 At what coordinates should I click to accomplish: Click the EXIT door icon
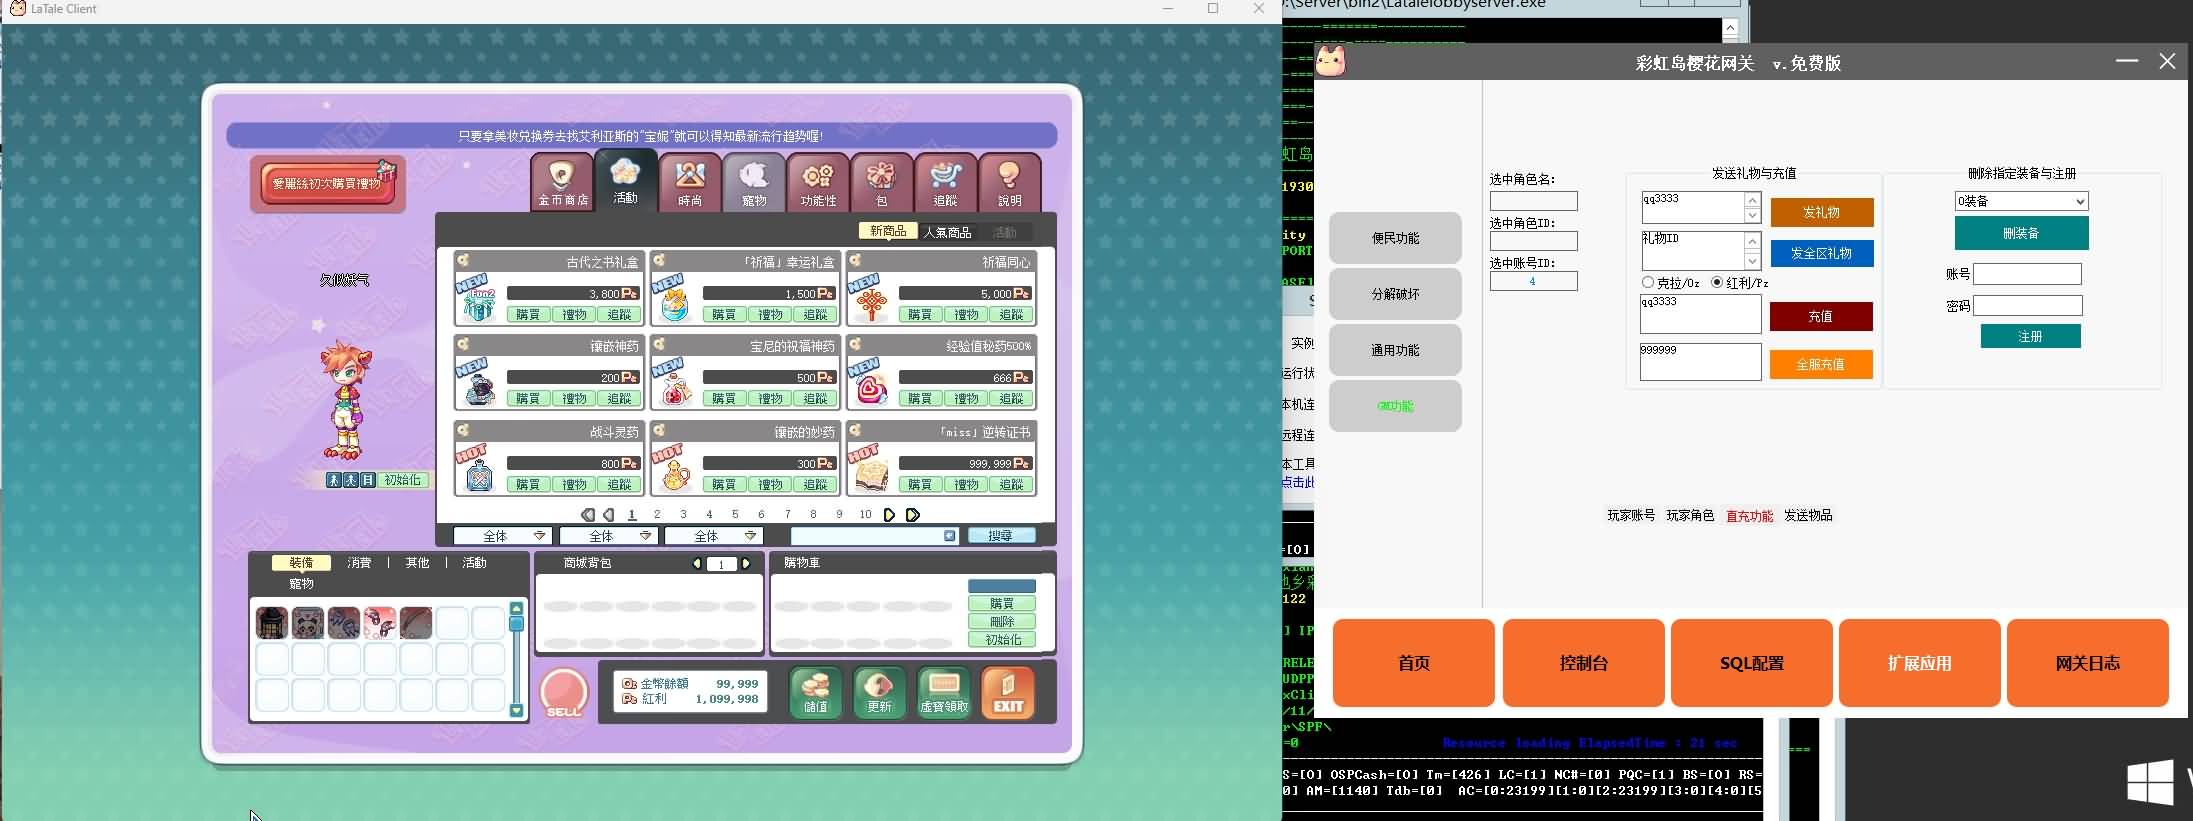coord(1008,693)
